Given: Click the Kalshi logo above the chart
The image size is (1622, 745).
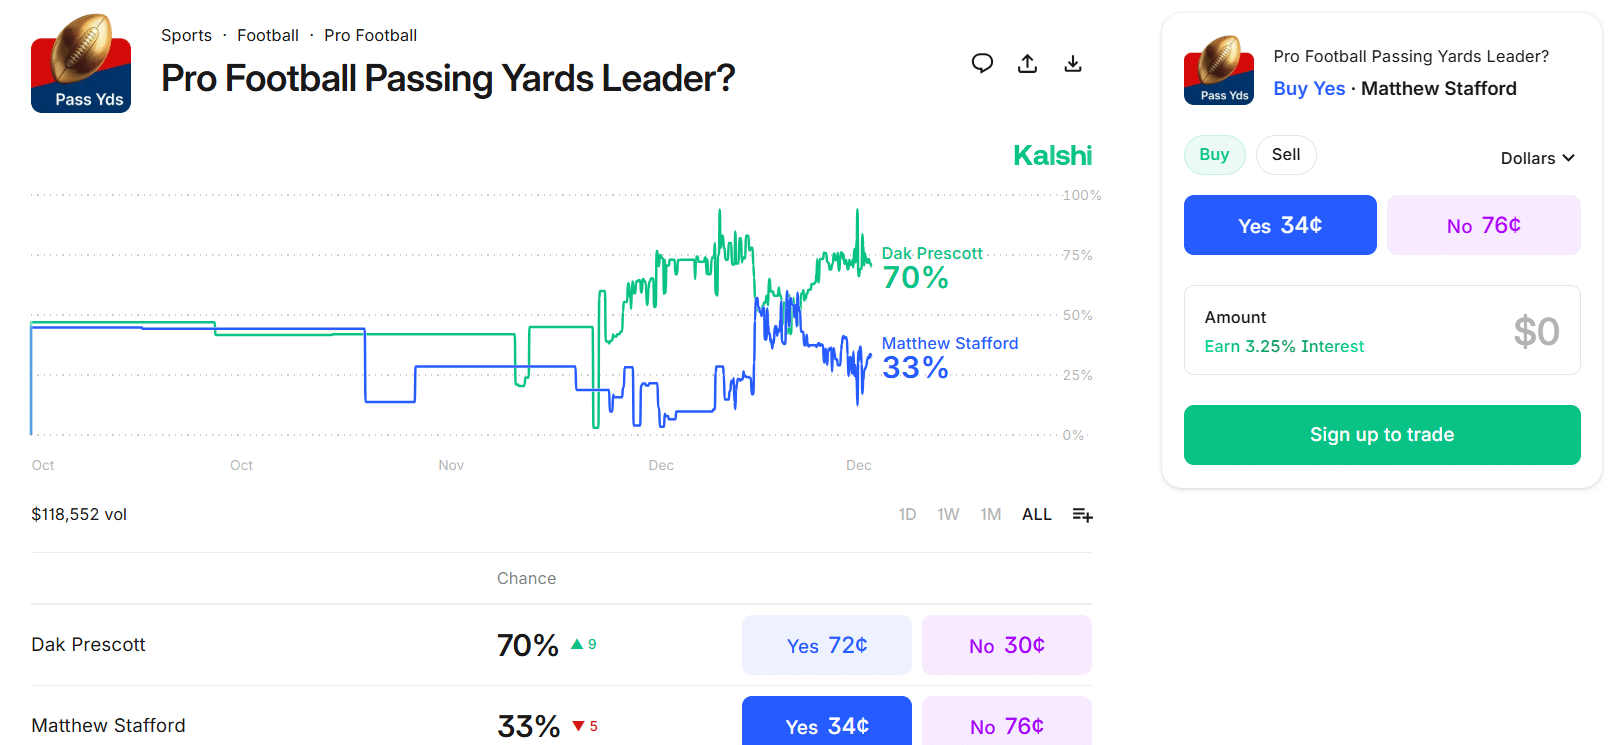Looking at the screenshot, I should [1052, 156].
